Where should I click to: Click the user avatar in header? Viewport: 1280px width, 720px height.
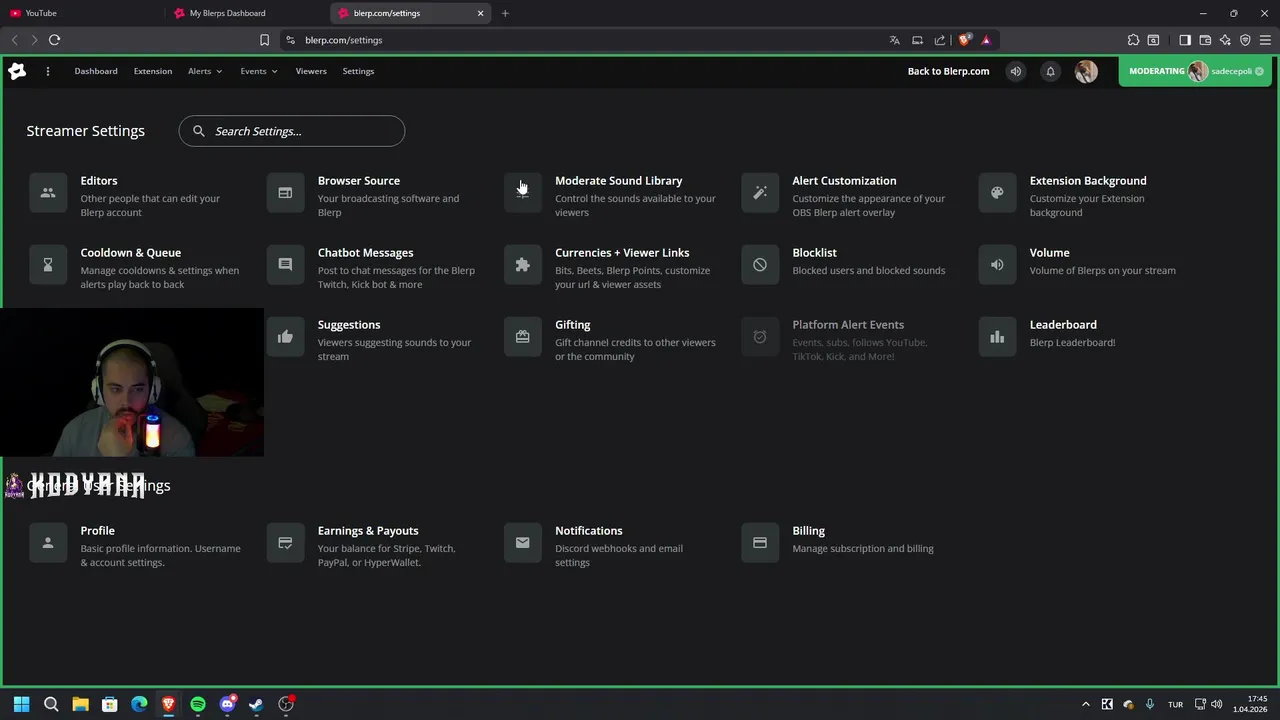pos(1086,71)
